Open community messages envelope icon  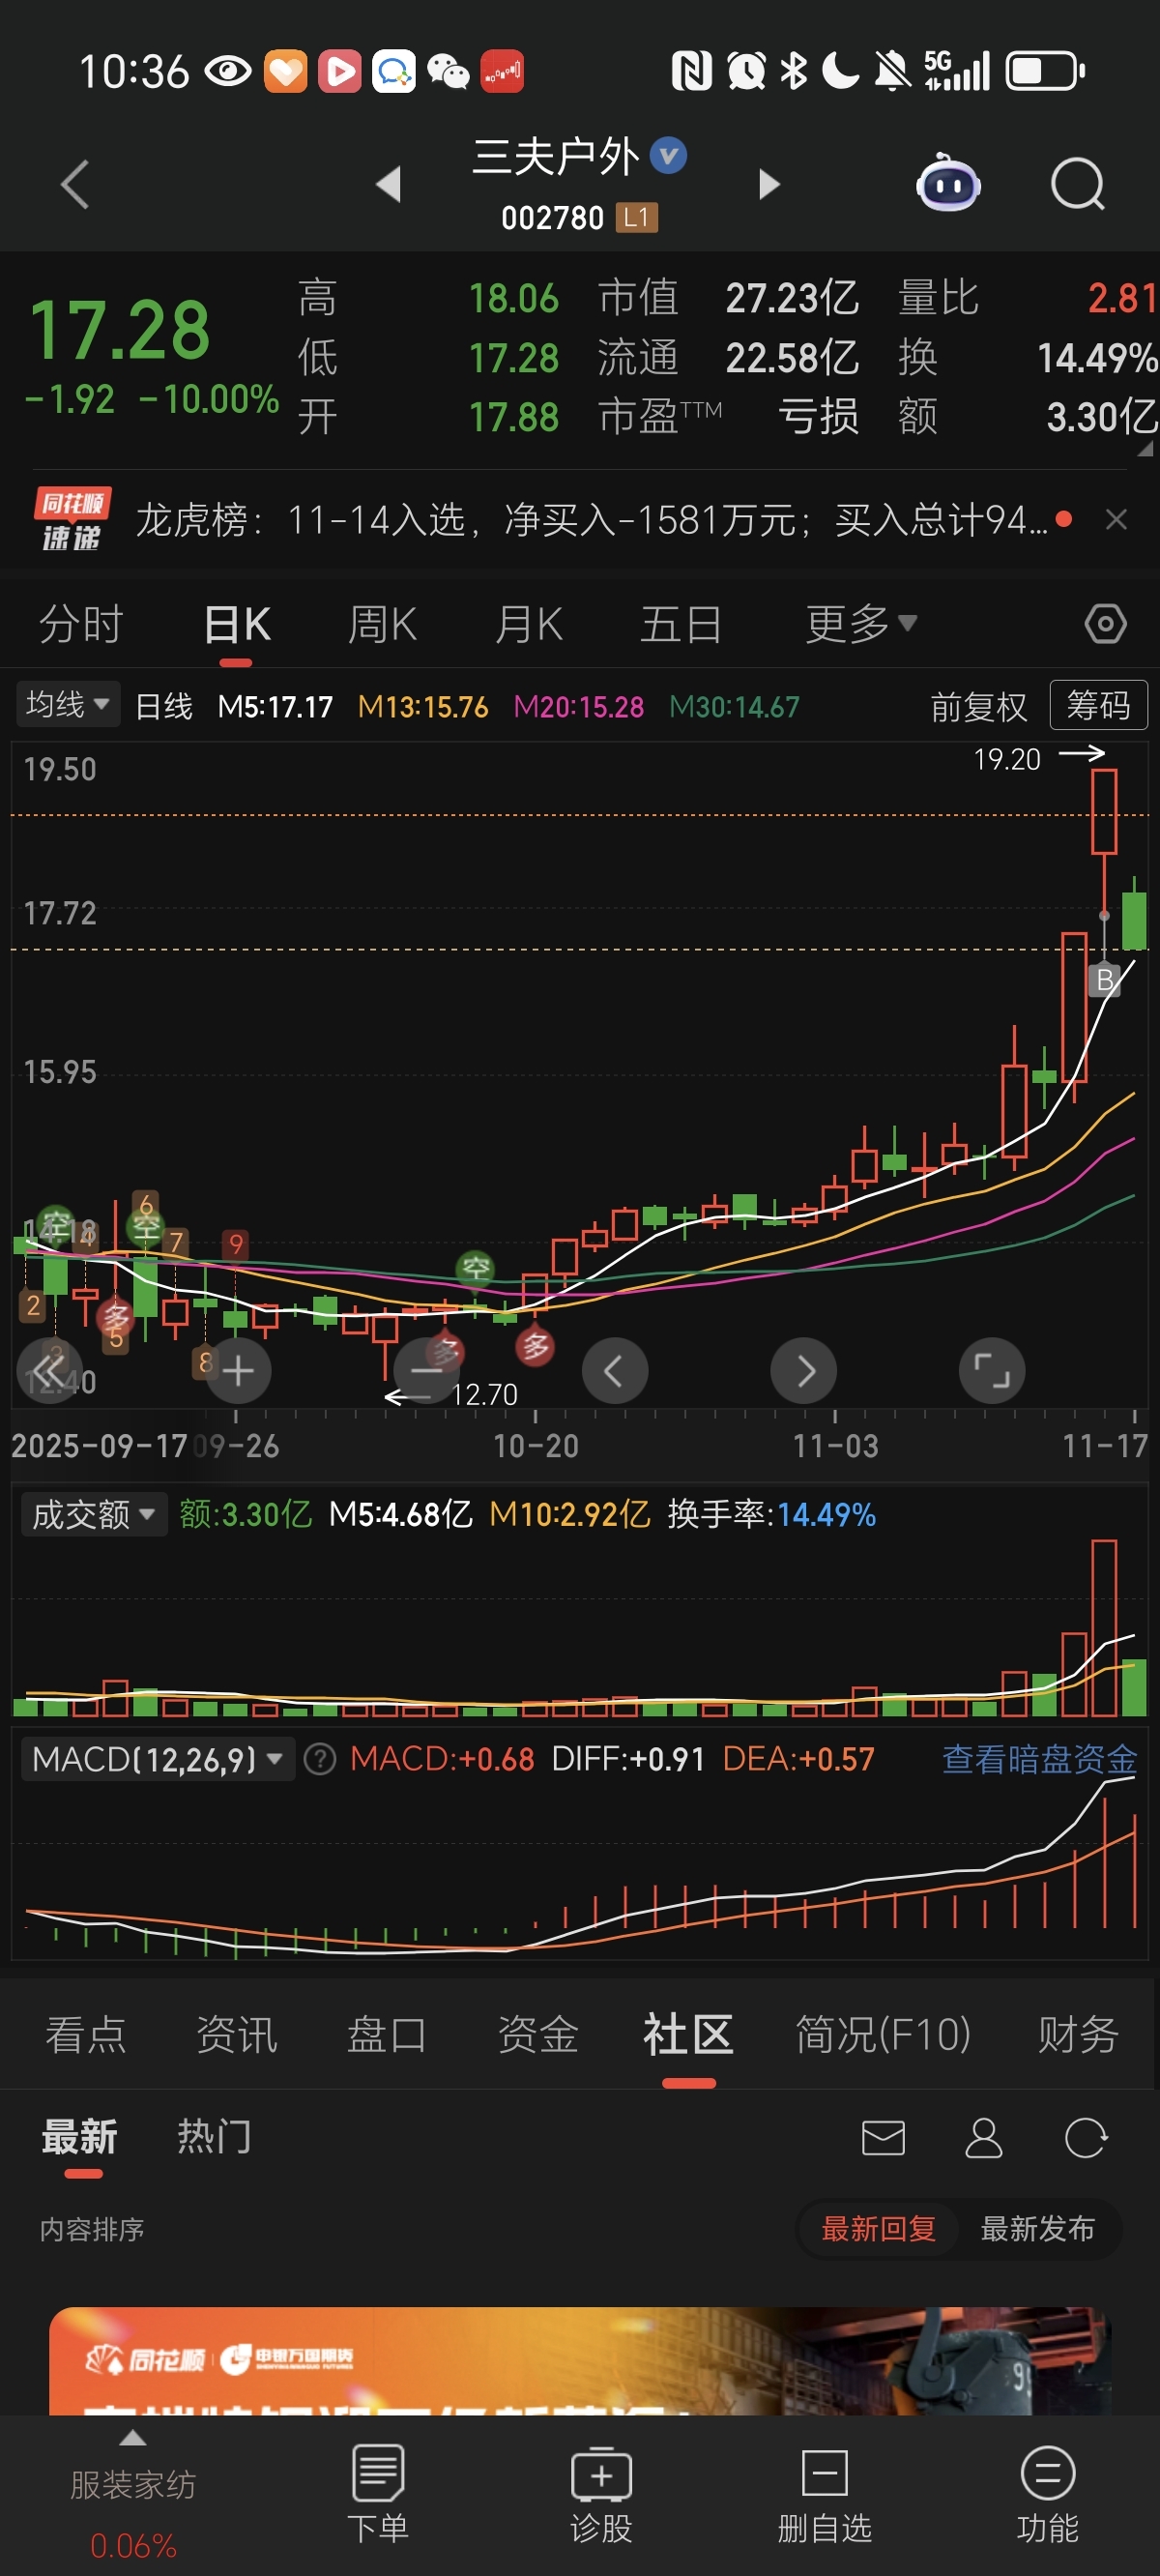coord(883,2138)
